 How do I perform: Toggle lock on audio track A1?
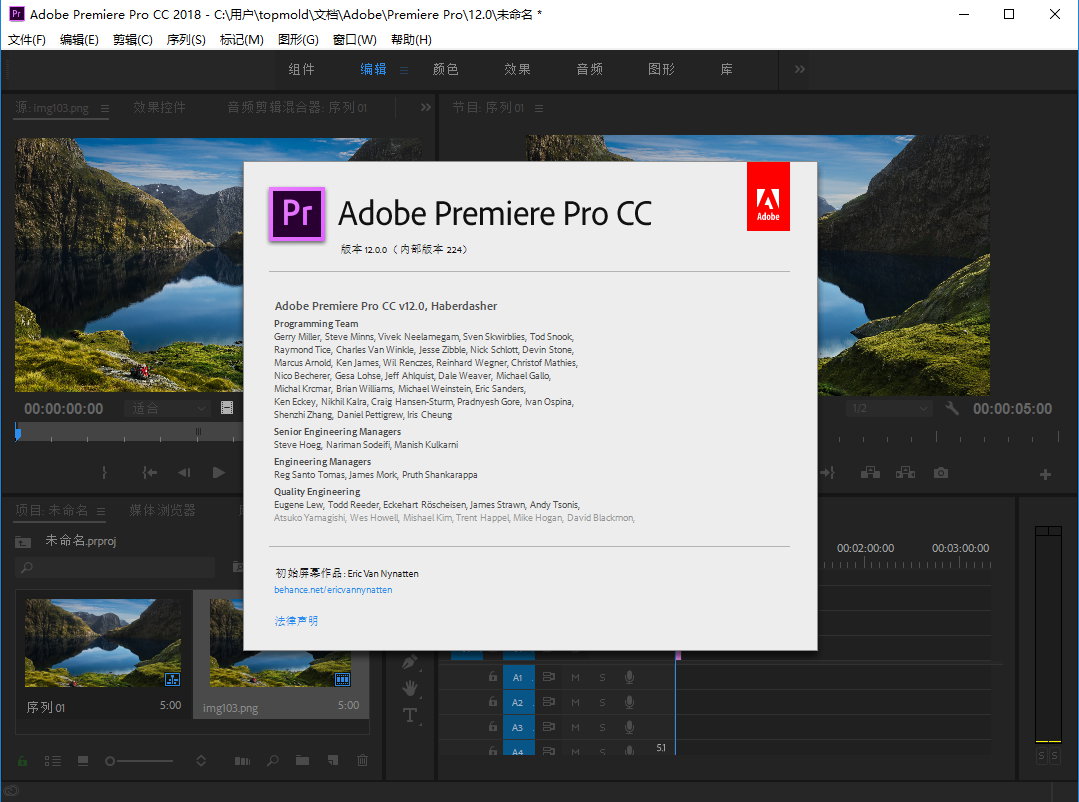[x=493, y=677]
